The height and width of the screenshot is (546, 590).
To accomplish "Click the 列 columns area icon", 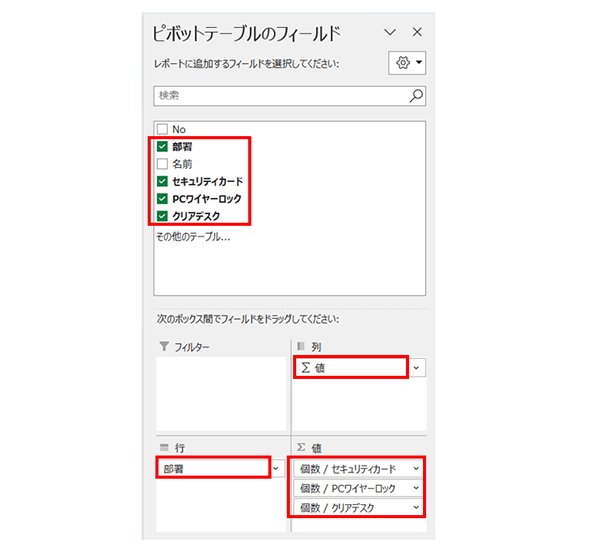I will [301, 346].
